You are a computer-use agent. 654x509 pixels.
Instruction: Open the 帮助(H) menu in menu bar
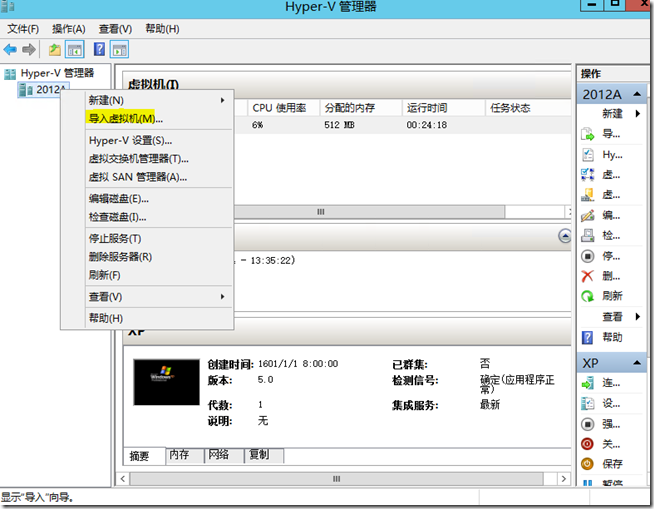[x=162, y=29]
